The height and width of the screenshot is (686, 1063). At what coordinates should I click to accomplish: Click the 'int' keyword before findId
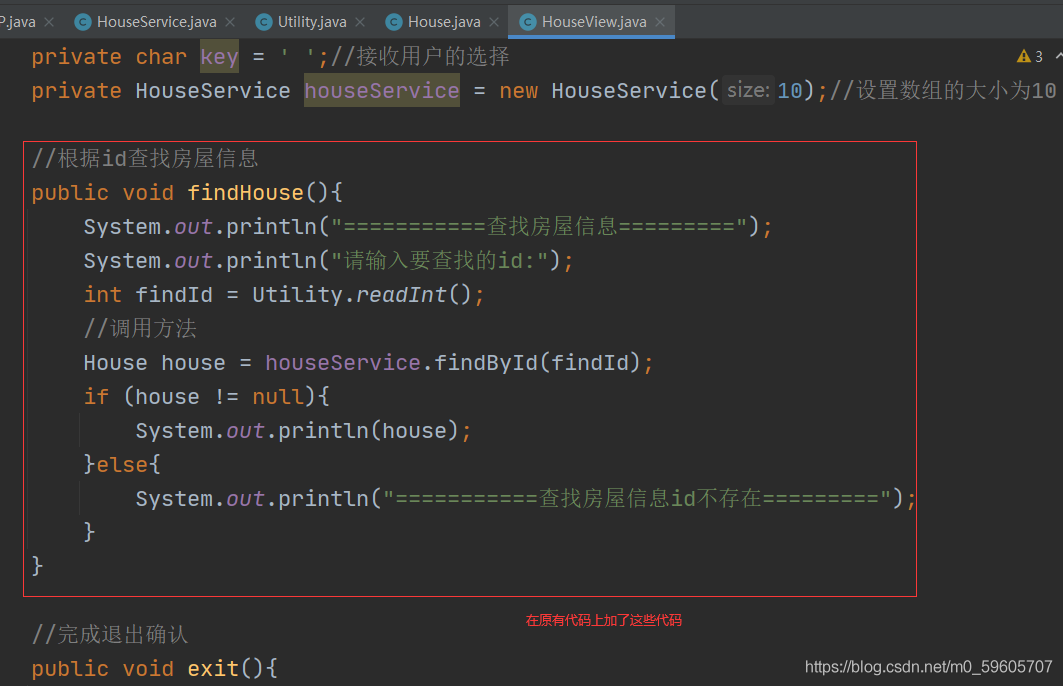[102, 294]
